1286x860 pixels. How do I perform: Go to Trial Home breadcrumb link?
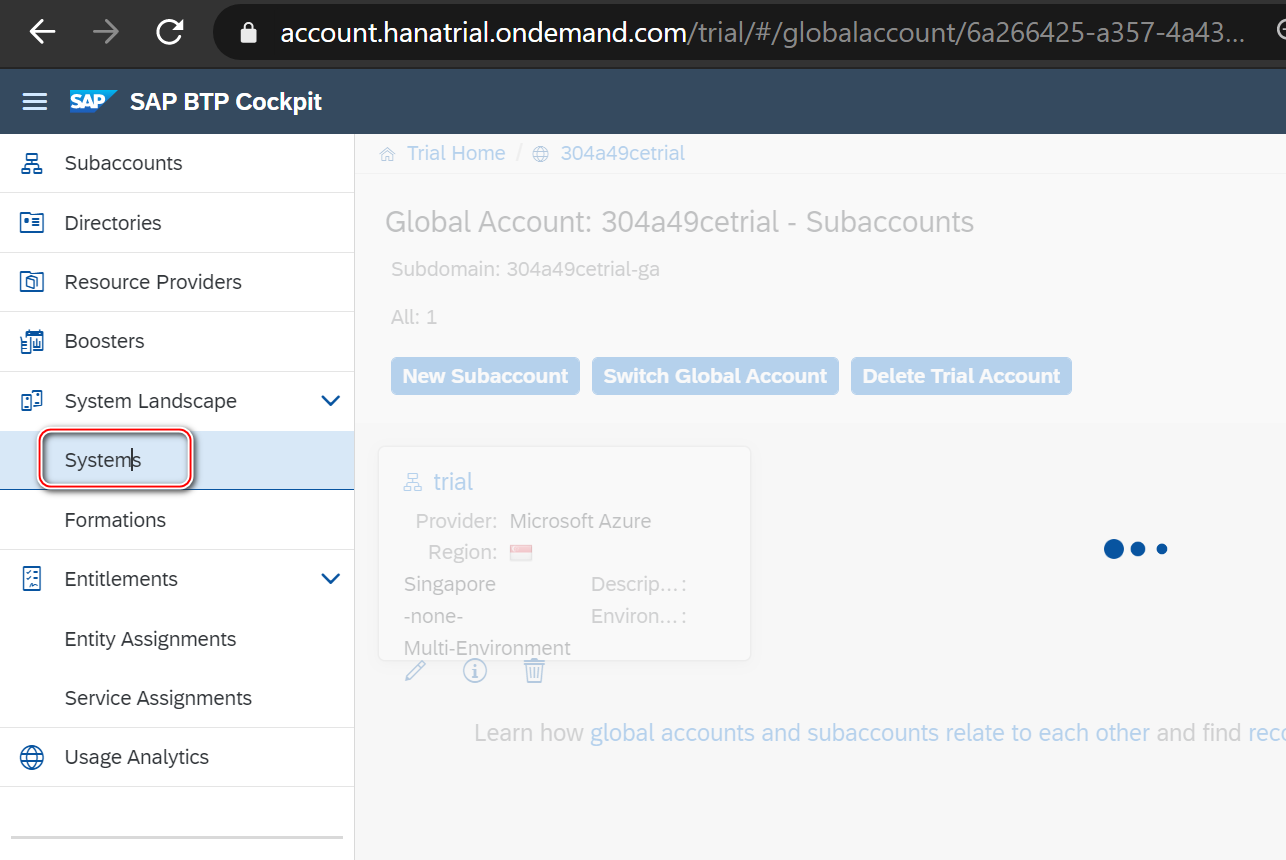point(456,153)
